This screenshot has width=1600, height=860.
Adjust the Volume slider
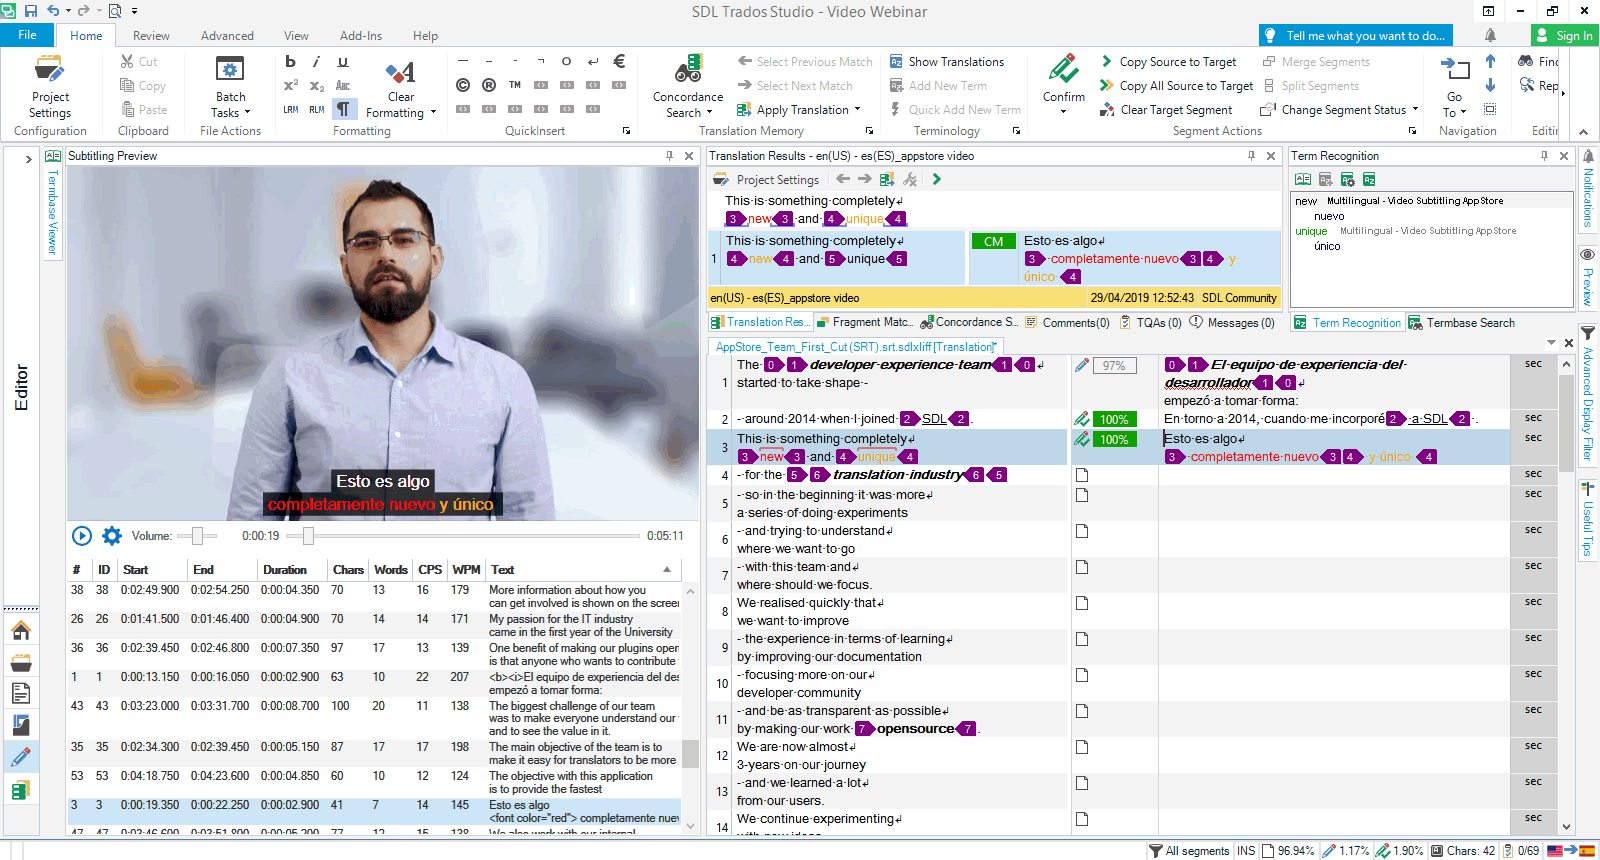(x=197, y=536)
